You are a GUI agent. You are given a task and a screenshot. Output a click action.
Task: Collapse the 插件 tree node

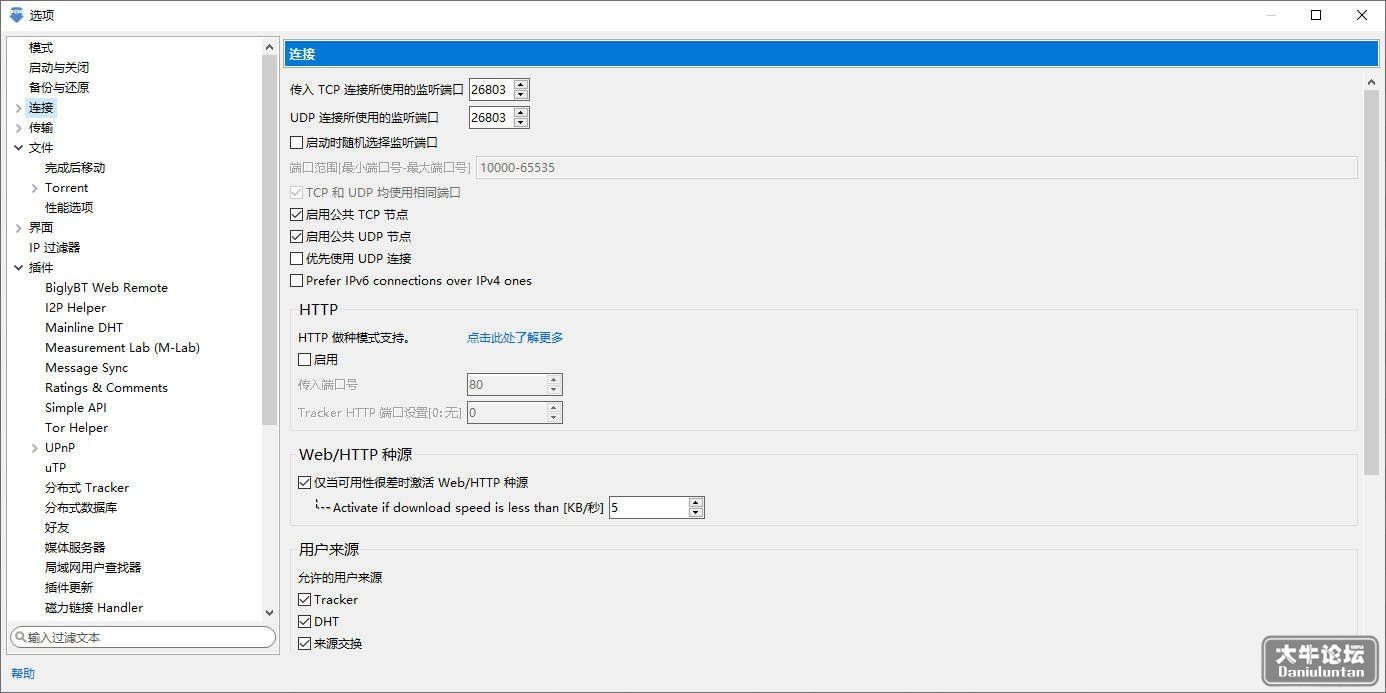point(19,268)
